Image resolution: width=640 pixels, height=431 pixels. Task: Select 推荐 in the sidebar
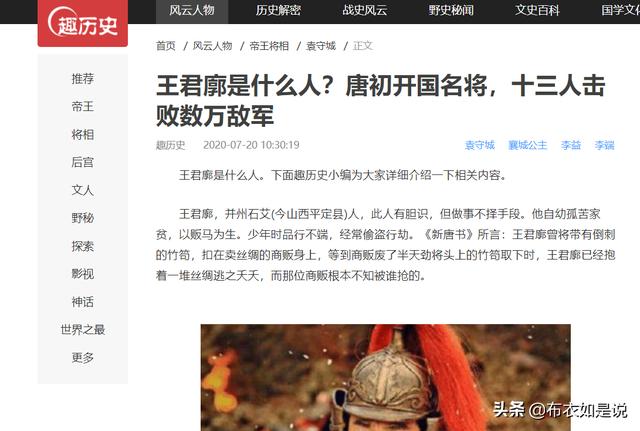coord(83,78)
